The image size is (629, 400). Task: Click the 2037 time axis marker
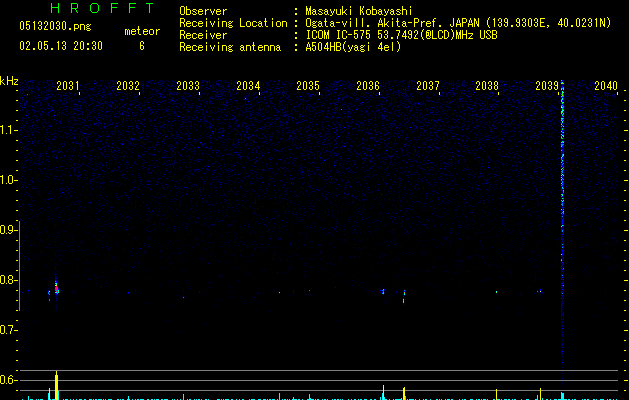(x=428, y=86)
